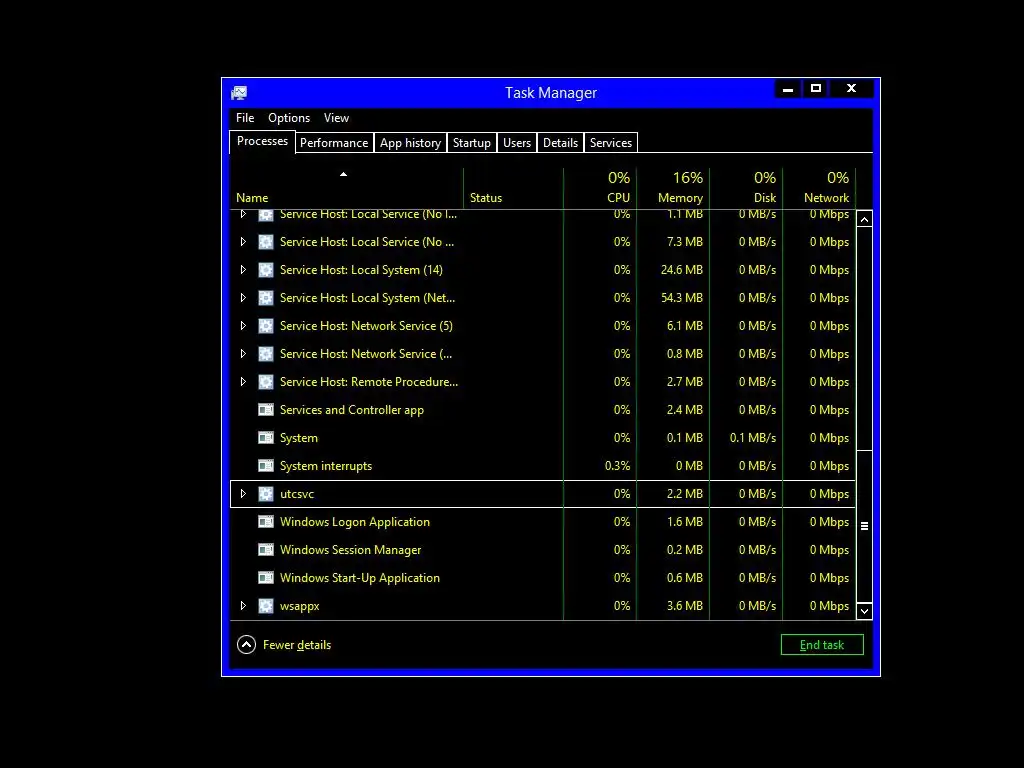Click the Windows Logon Application icon

(x=266, y=522)
